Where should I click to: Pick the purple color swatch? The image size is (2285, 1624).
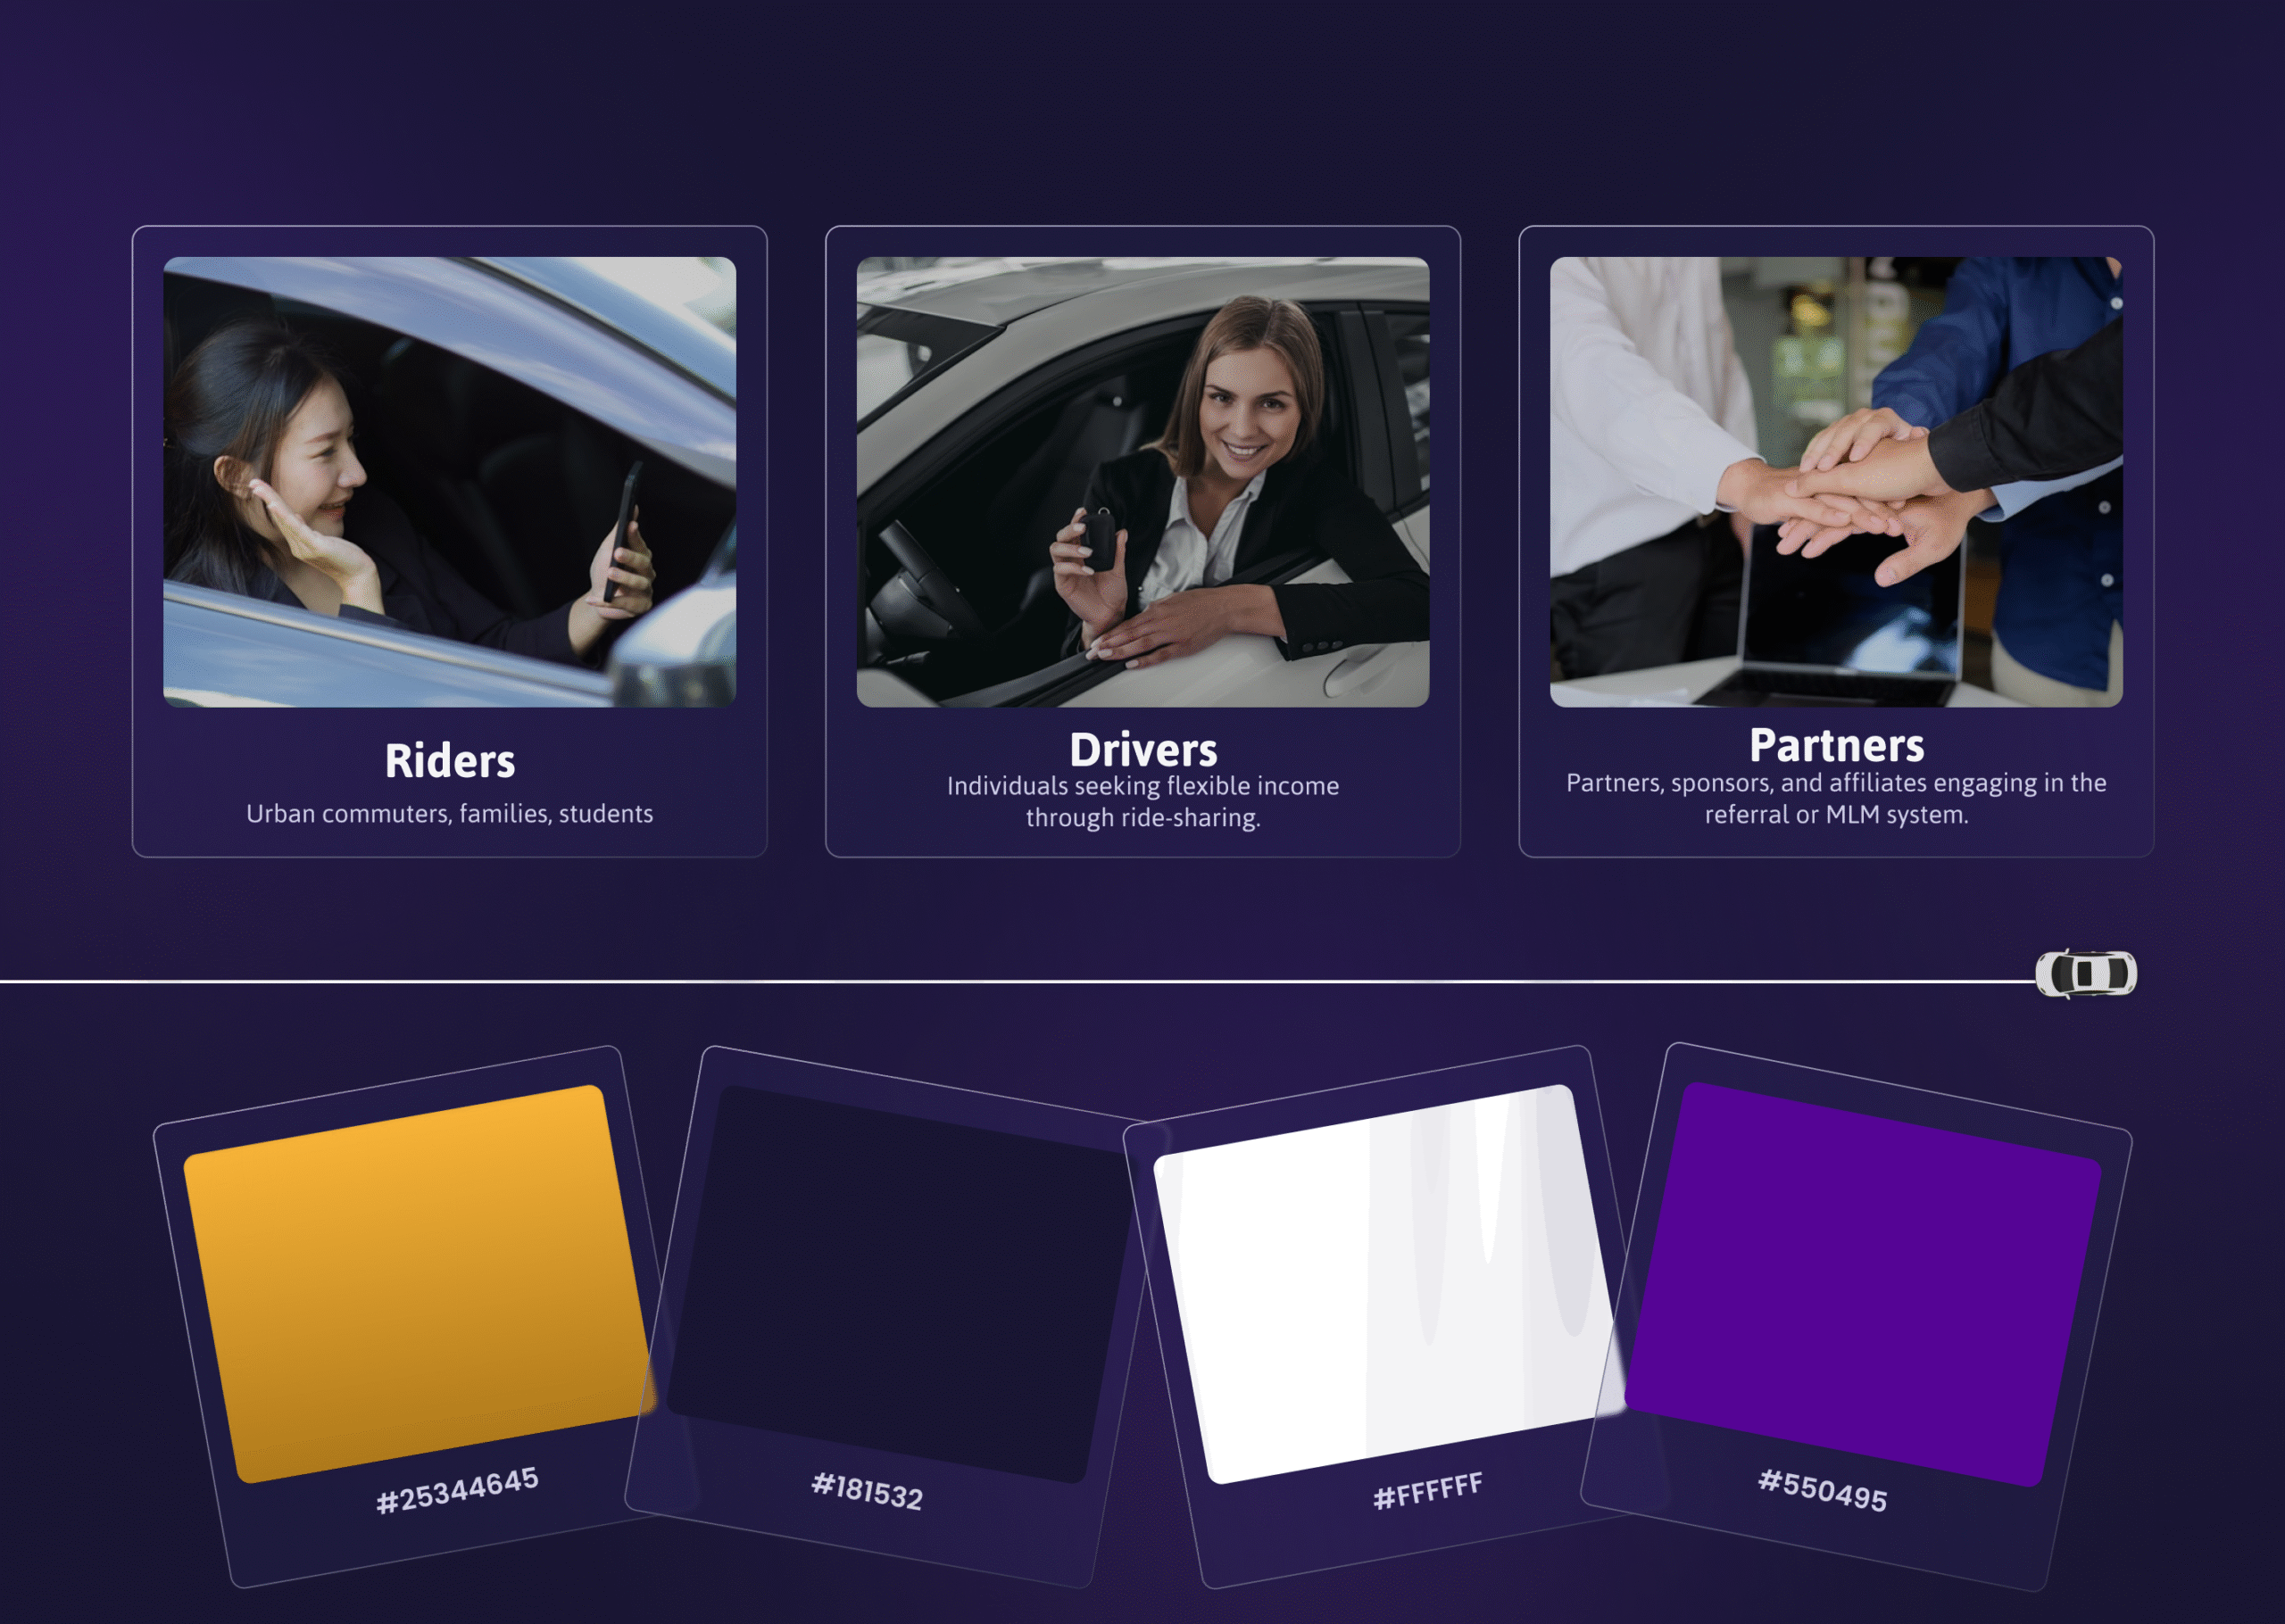(1862, 1283)
